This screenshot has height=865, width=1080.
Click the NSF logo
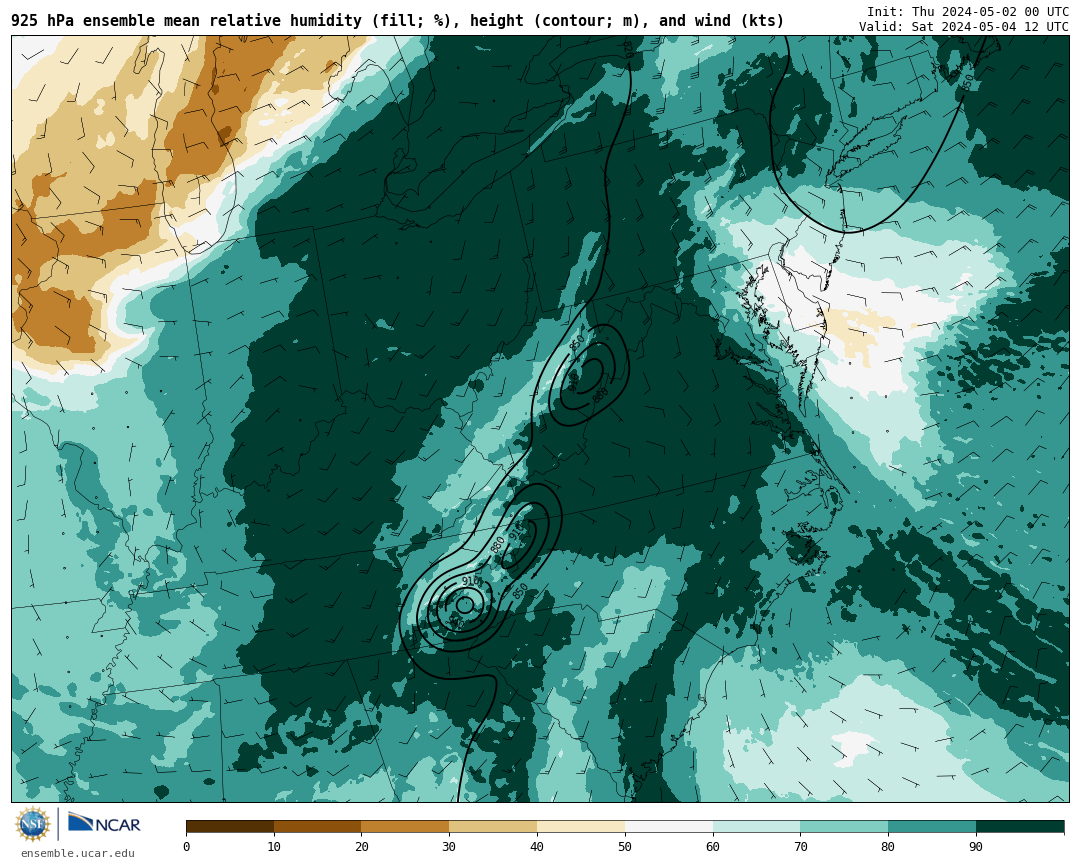point(33,824)
